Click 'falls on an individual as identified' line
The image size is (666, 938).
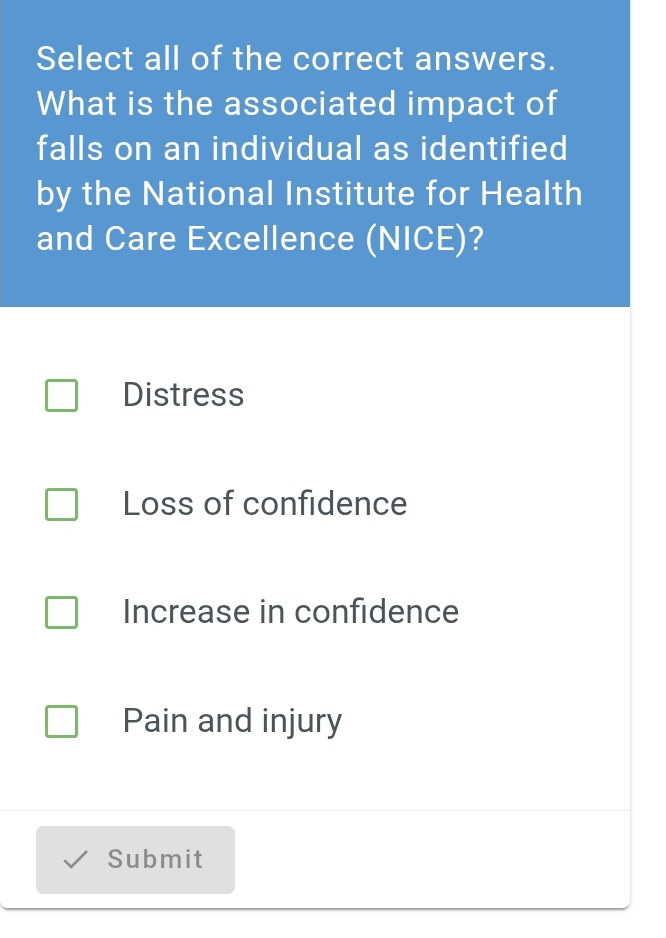[302, 149]
